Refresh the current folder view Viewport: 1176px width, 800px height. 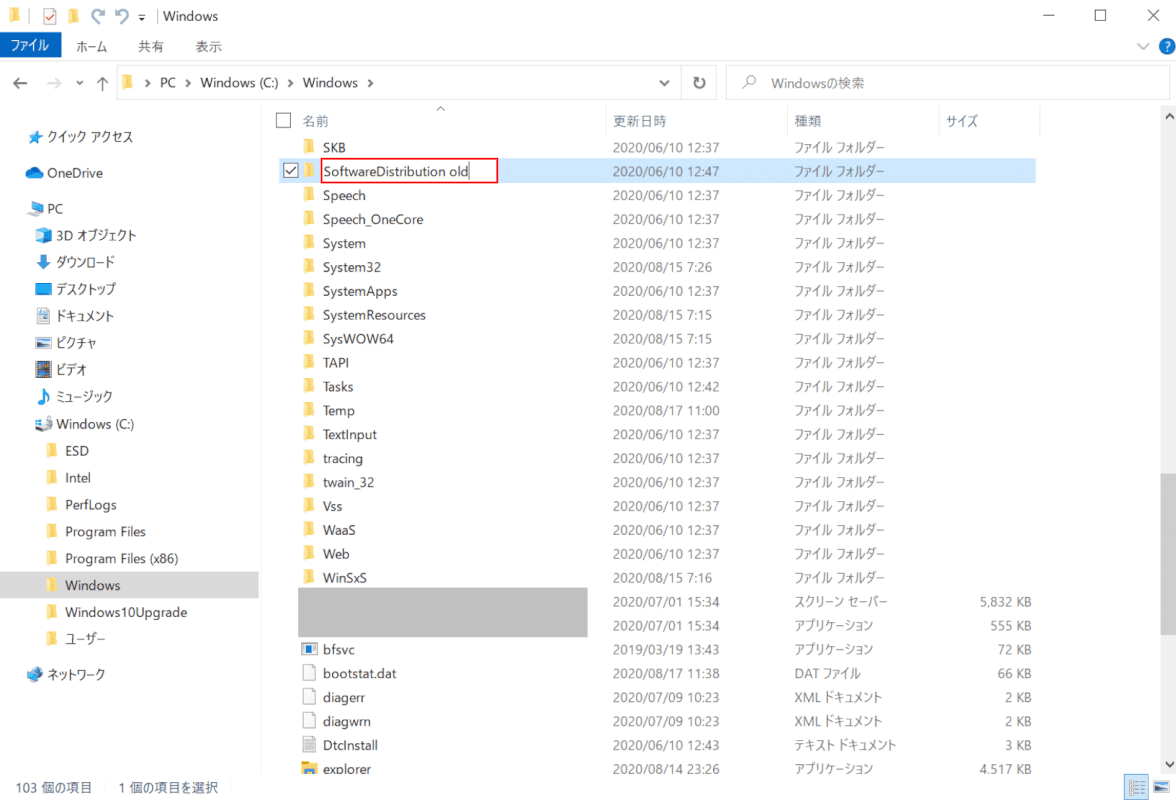tap(699, 83)
